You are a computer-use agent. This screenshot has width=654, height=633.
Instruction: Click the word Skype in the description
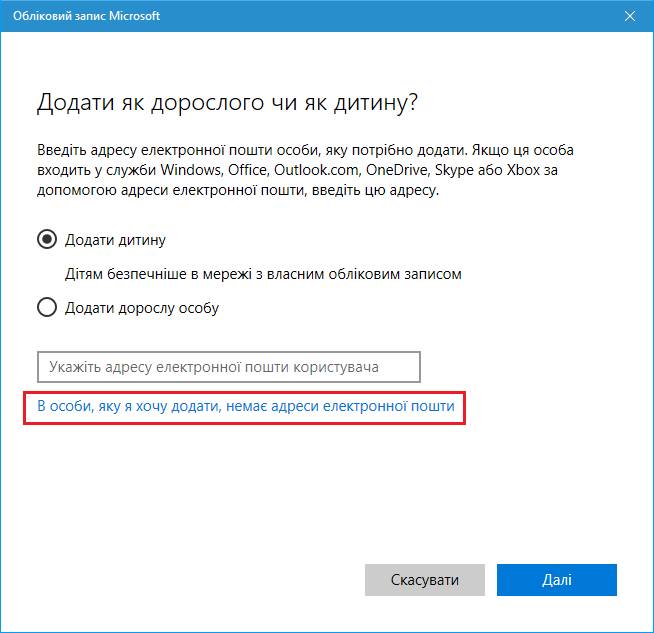455,171
